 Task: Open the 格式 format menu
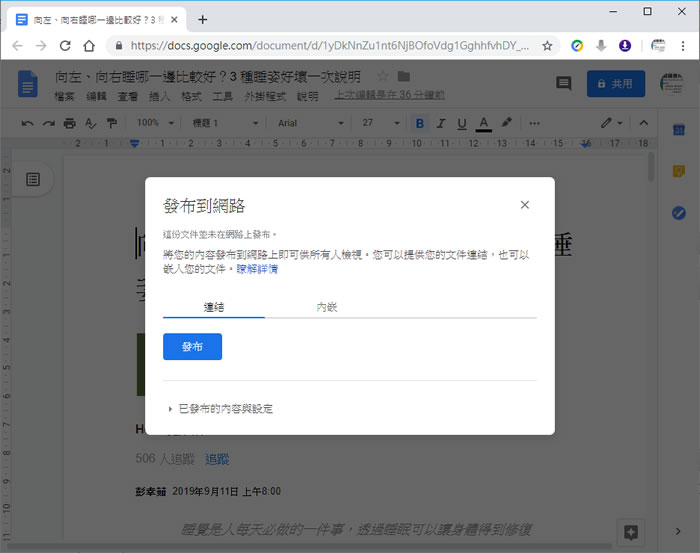191,96
